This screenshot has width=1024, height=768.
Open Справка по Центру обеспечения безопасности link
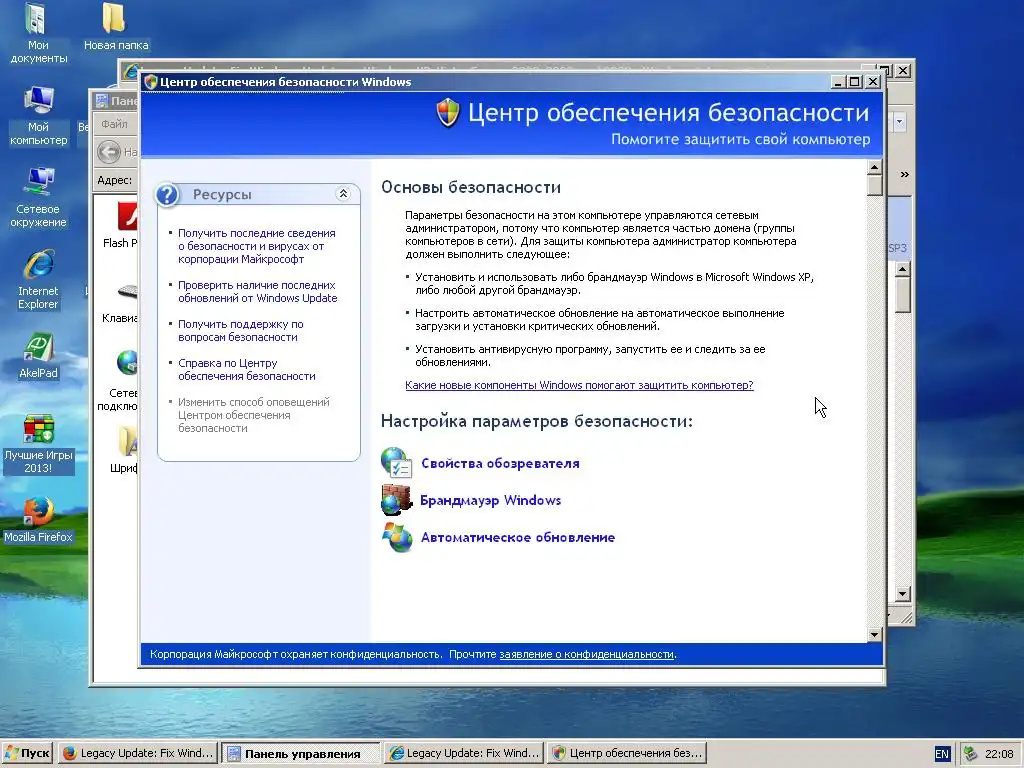click(247, 370)
